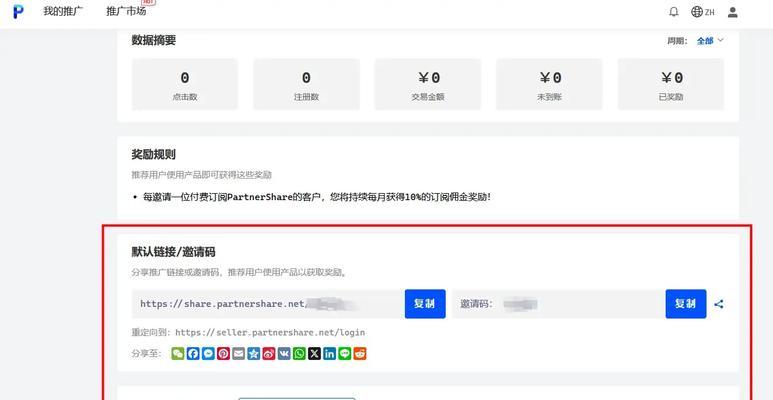The image size is (773, 400).
Task: Open the notifications bell
Action: pos(673,12)
